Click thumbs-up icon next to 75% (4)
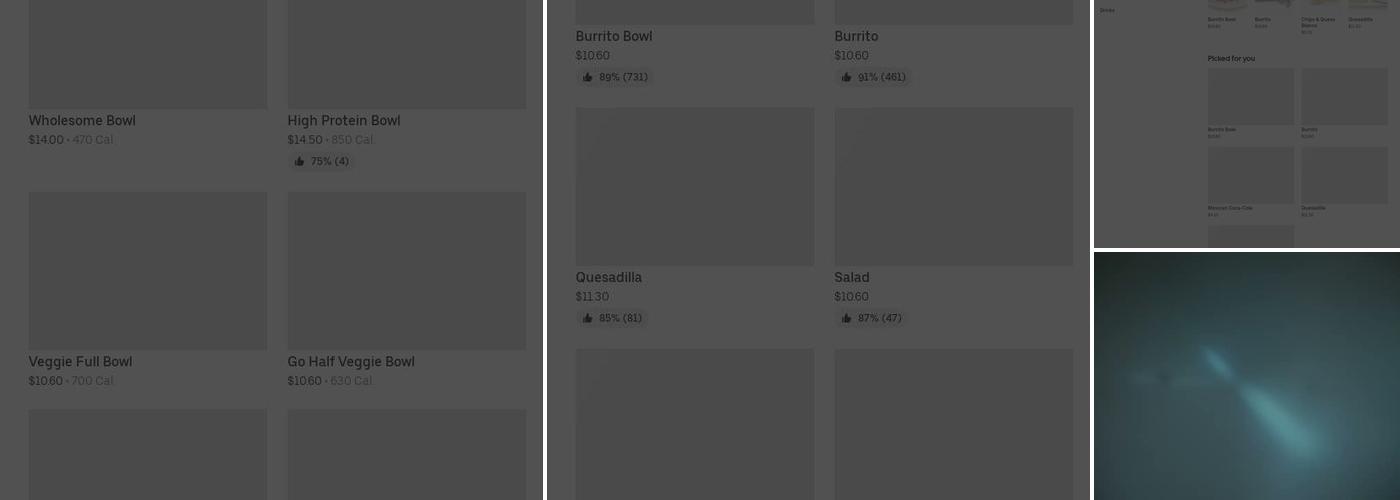The height and width of the screenshot is (500, 1400). pyautogui.click(x=299, y=162)
